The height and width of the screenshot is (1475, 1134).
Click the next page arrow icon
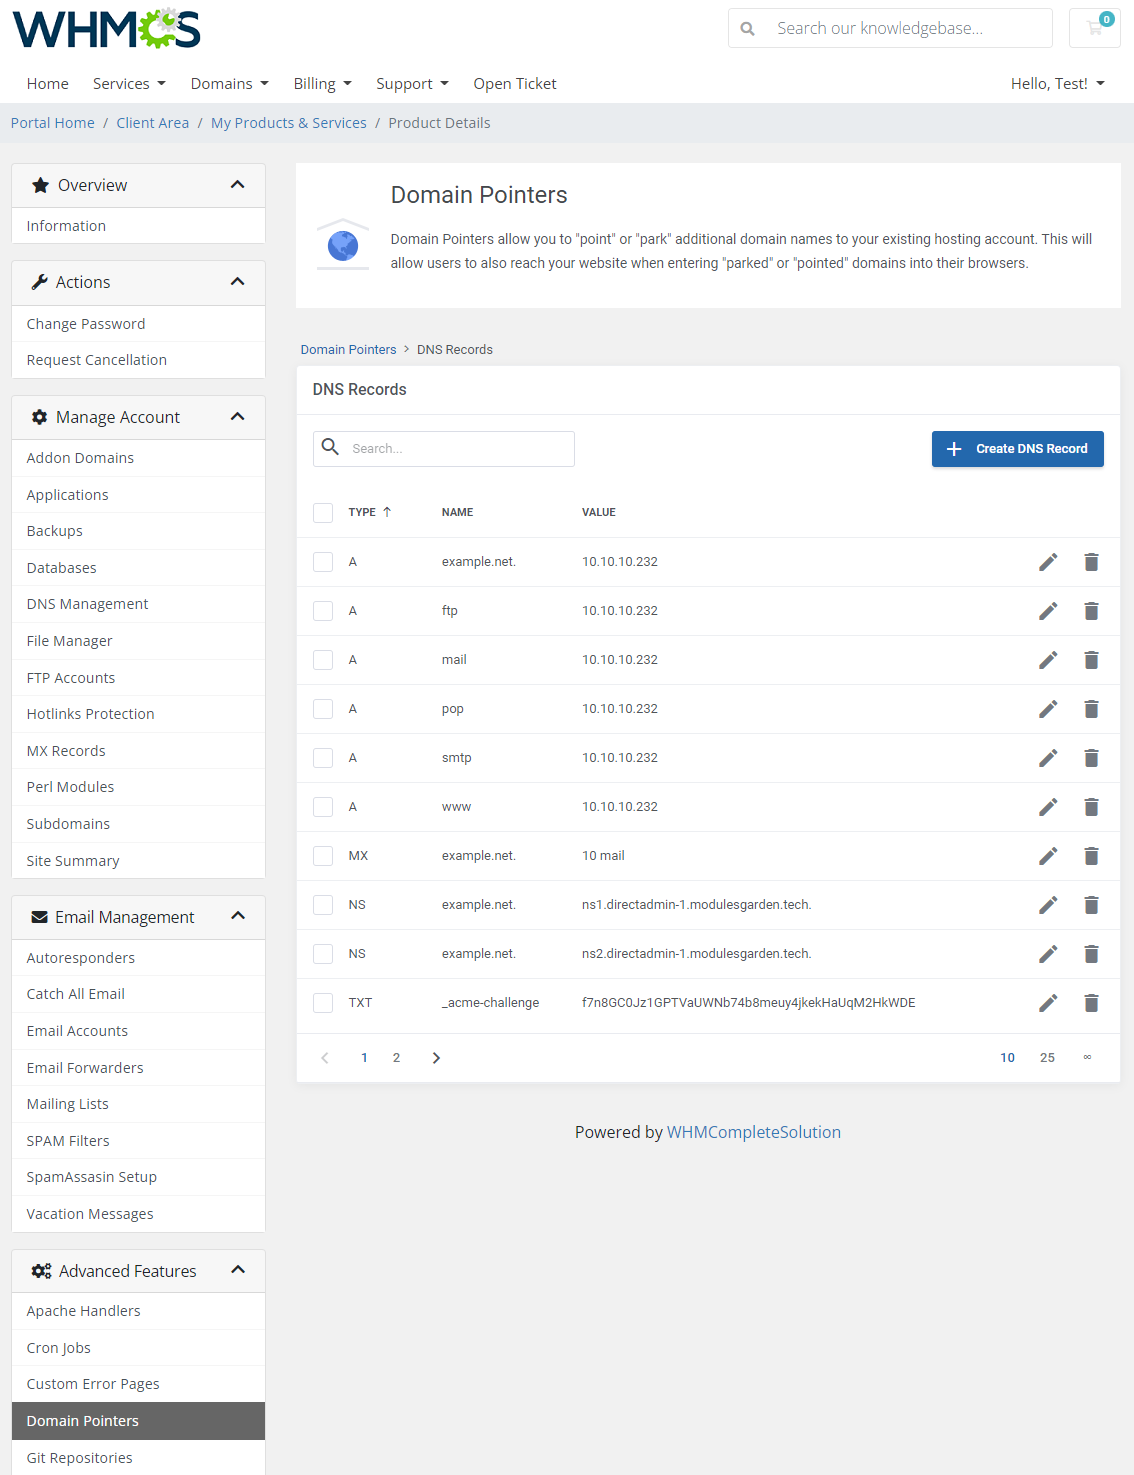click(436, 1057)
